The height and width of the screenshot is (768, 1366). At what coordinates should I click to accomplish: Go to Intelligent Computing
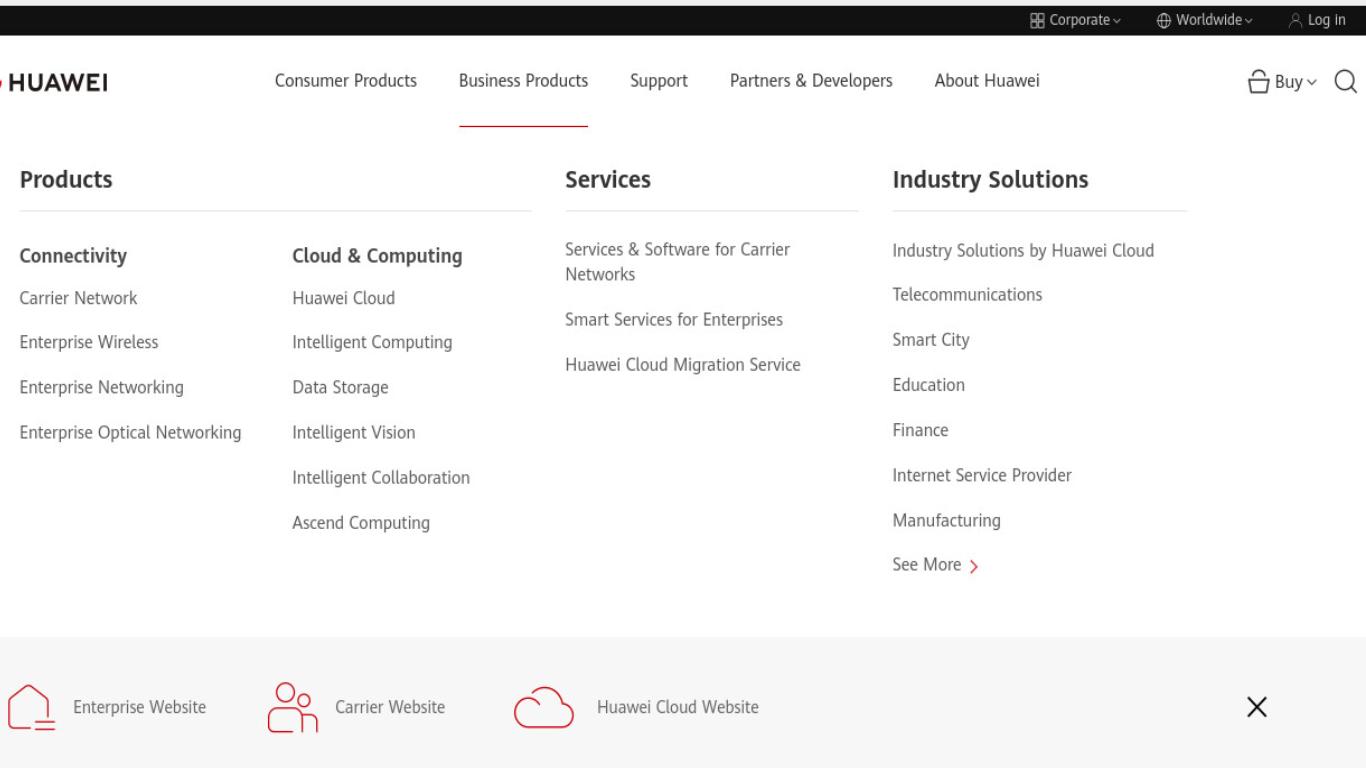372,342
